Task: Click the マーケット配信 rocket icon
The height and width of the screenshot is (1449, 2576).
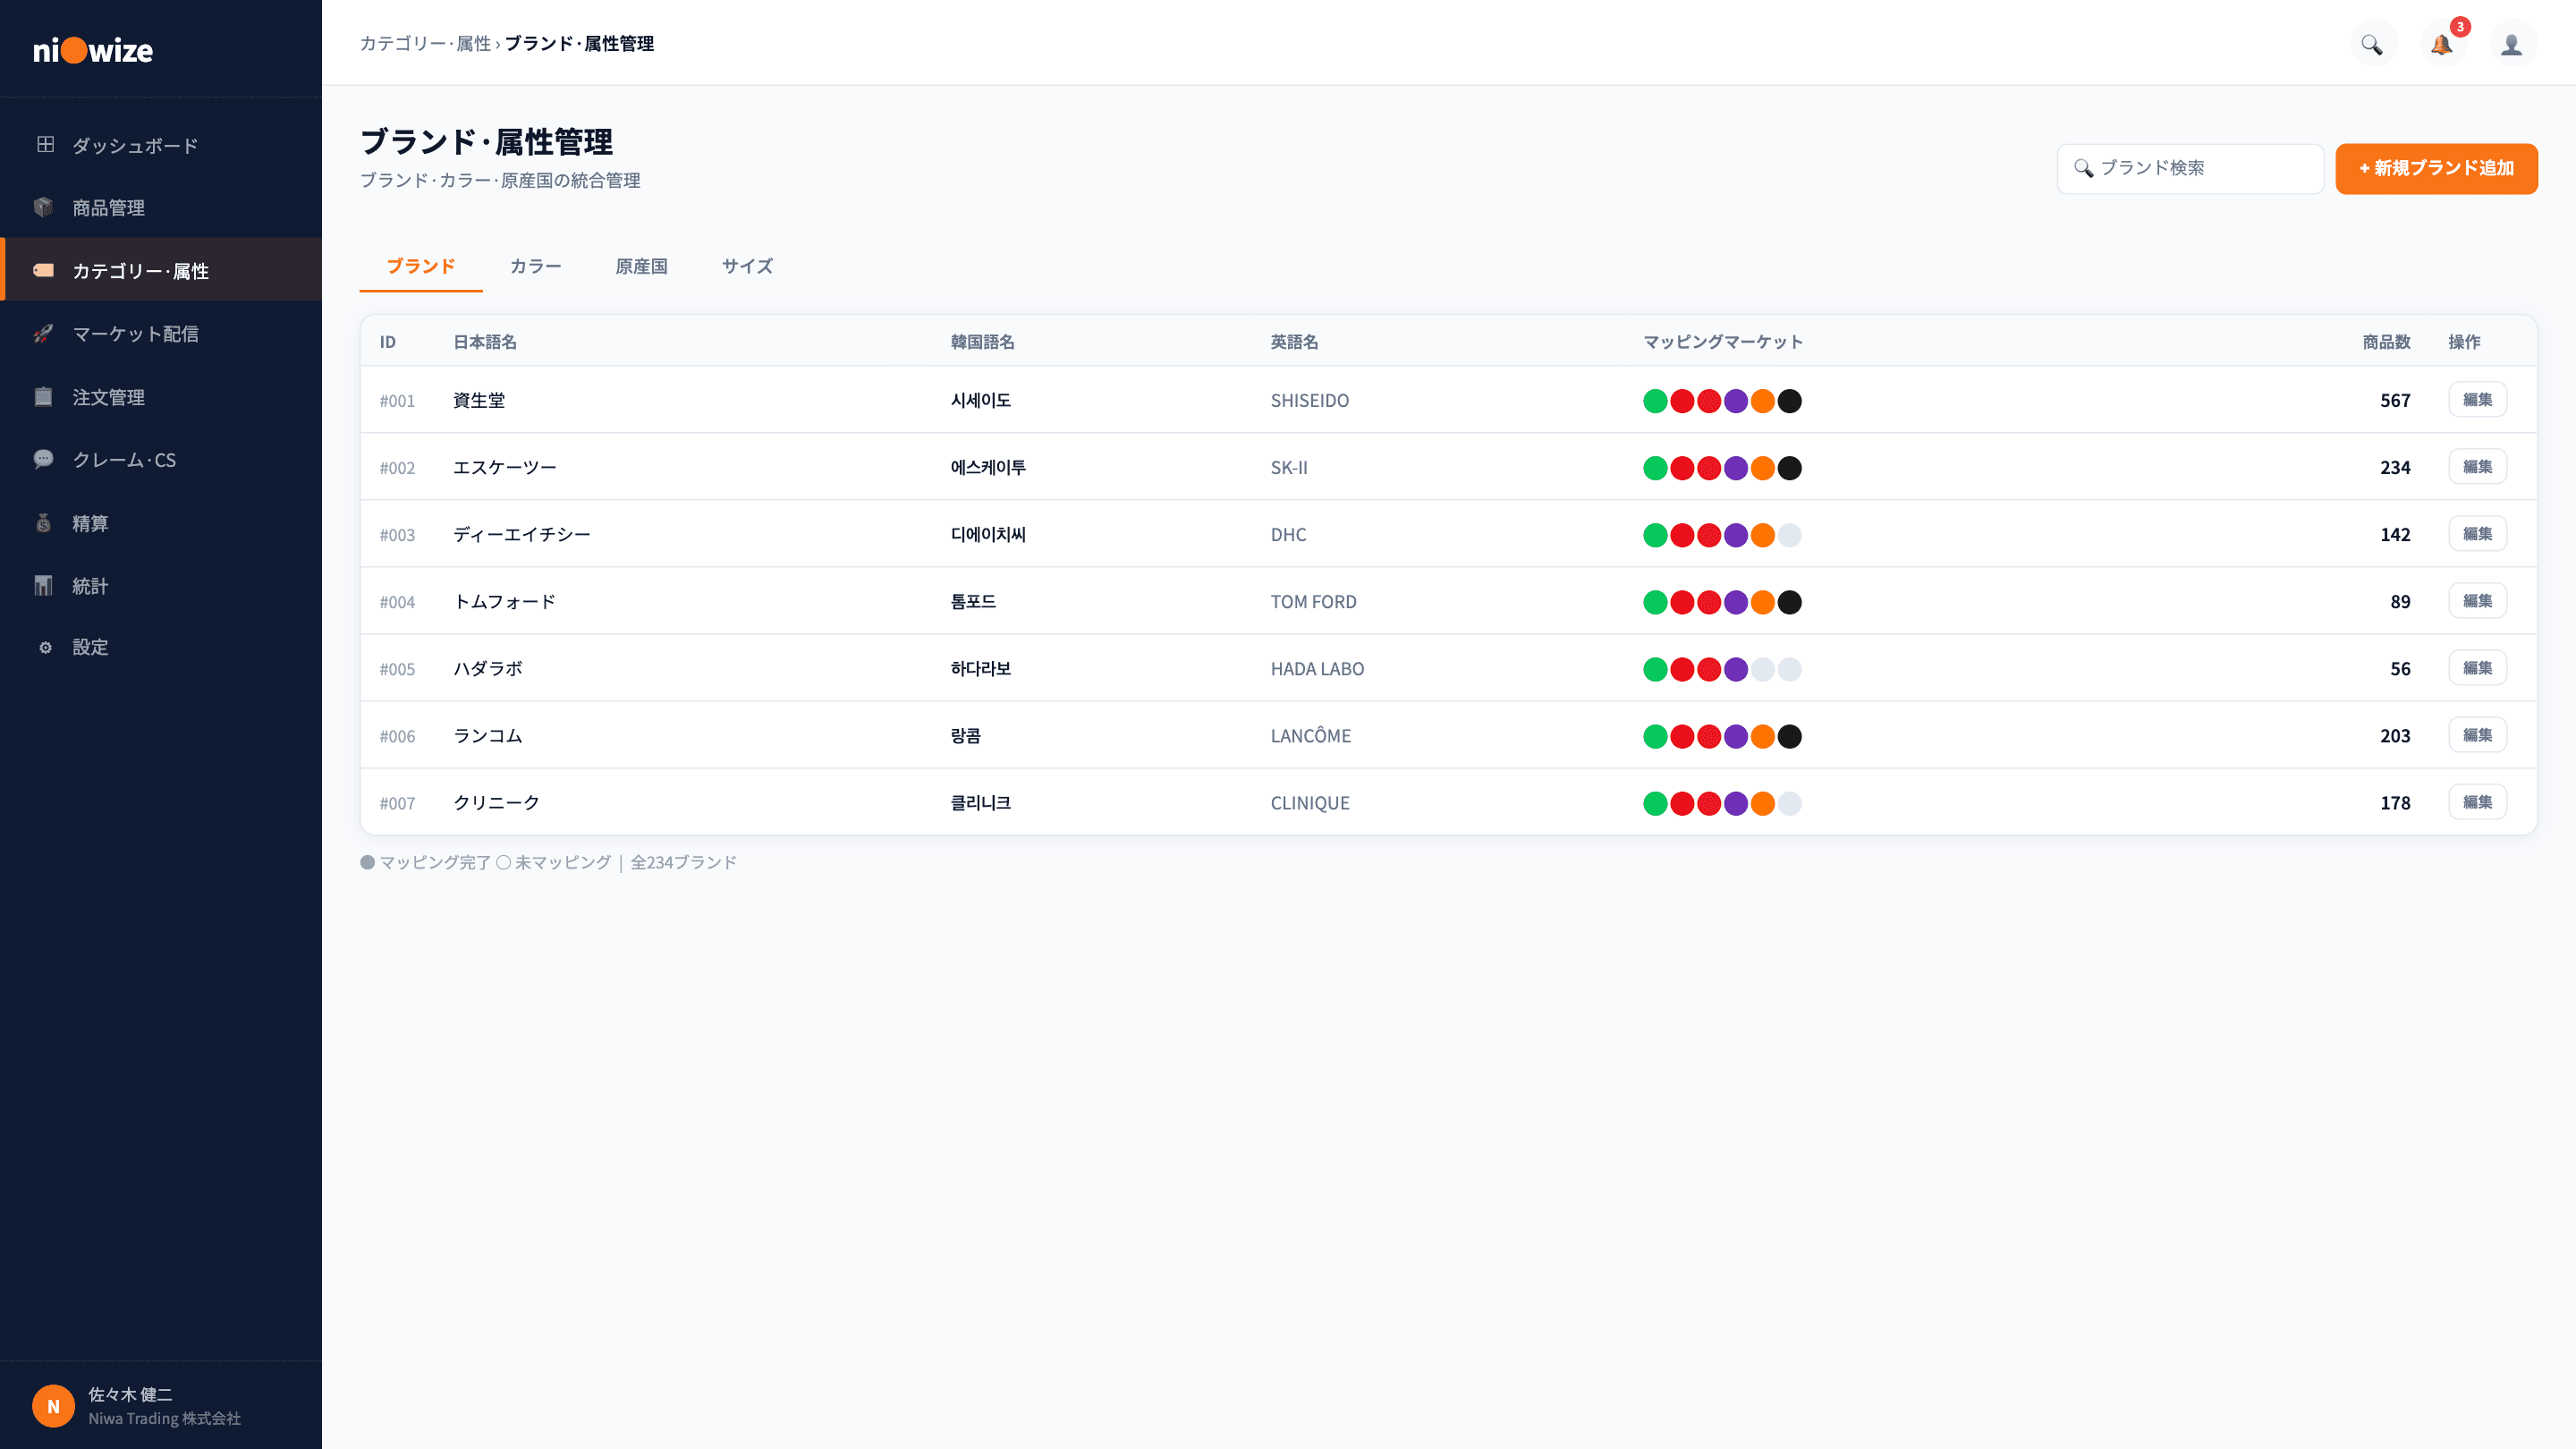Action: click(43, 333)
